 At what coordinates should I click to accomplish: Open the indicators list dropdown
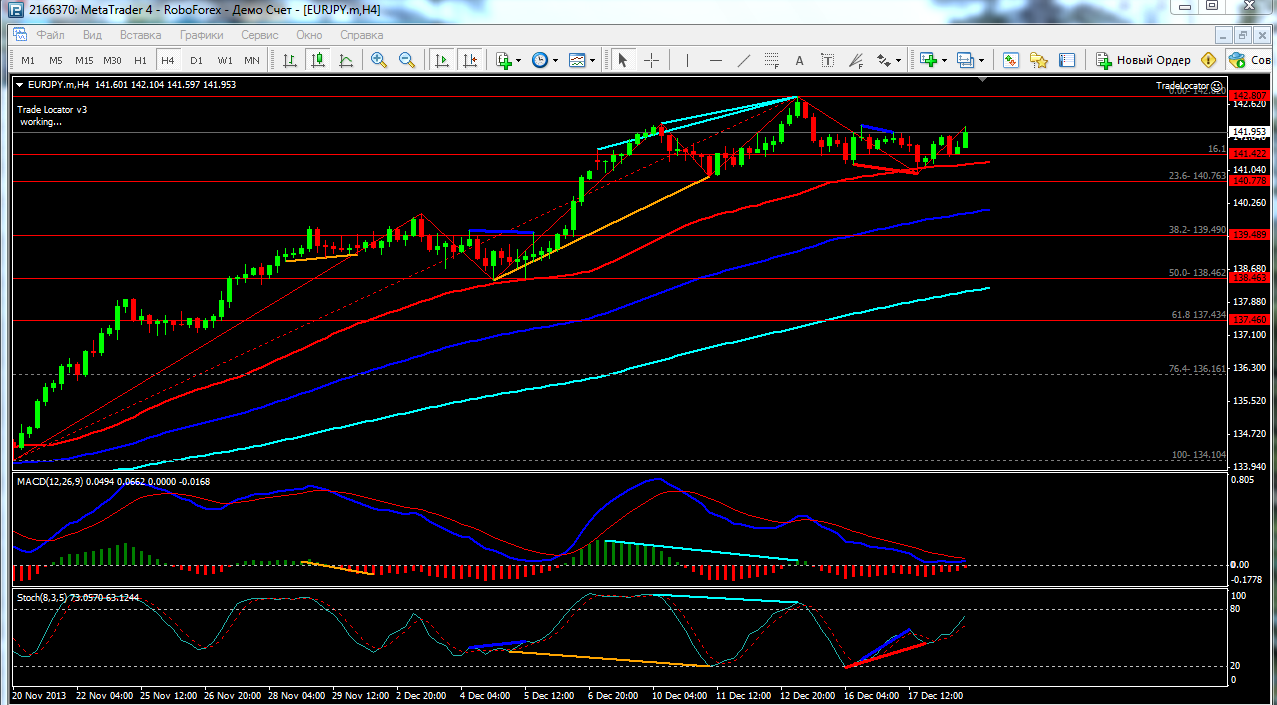tap(508, 60)
